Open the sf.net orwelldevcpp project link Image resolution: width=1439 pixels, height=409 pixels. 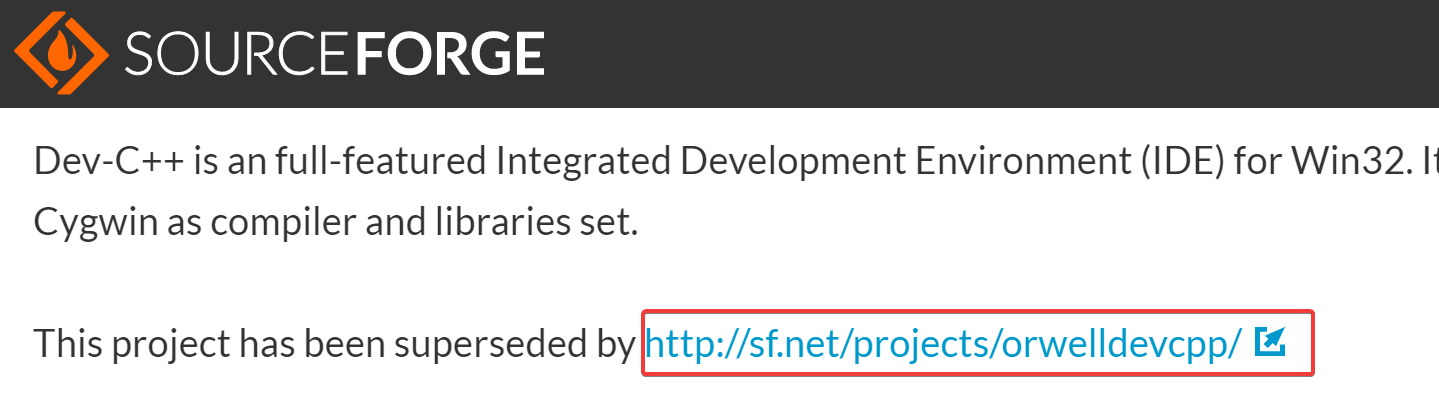942,344
